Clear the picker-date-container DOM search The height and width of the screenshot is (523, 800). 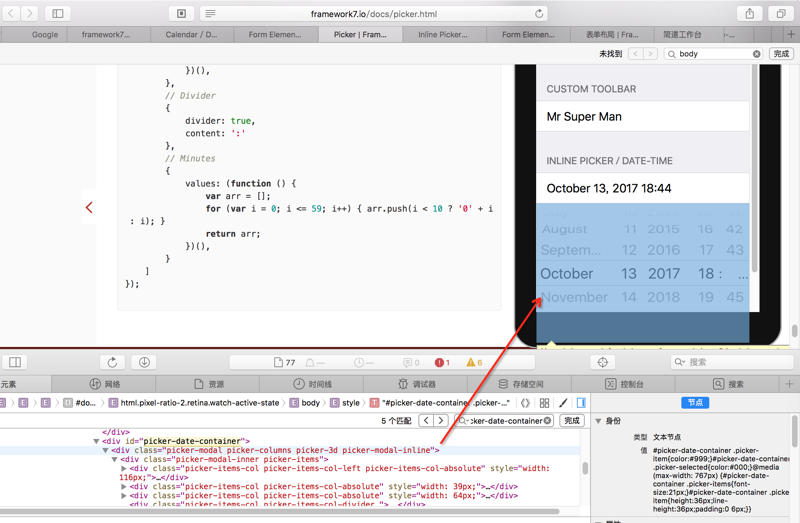tap(547, 420)
